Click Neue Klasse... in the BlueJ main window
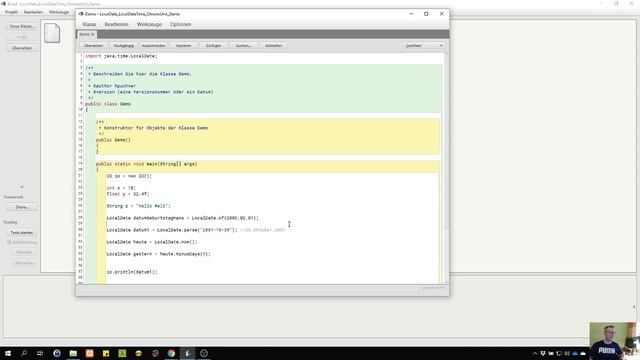Screen dimensions: 640x360 22,26
